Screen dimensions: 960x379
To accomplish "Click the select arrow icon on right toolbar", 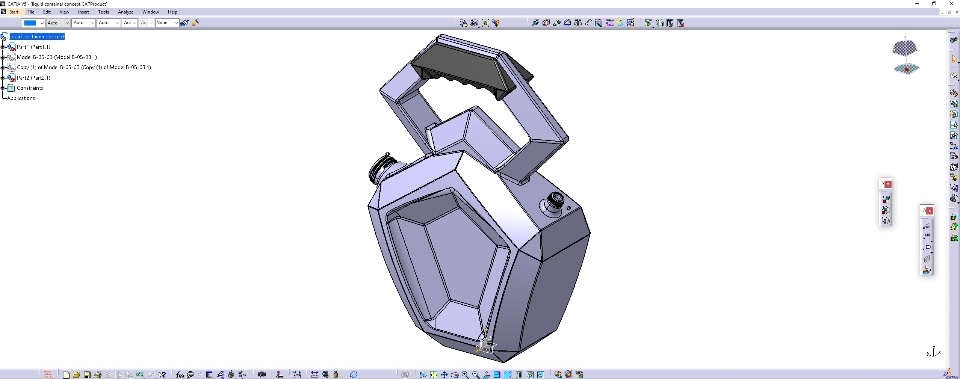I will point(954,58).
